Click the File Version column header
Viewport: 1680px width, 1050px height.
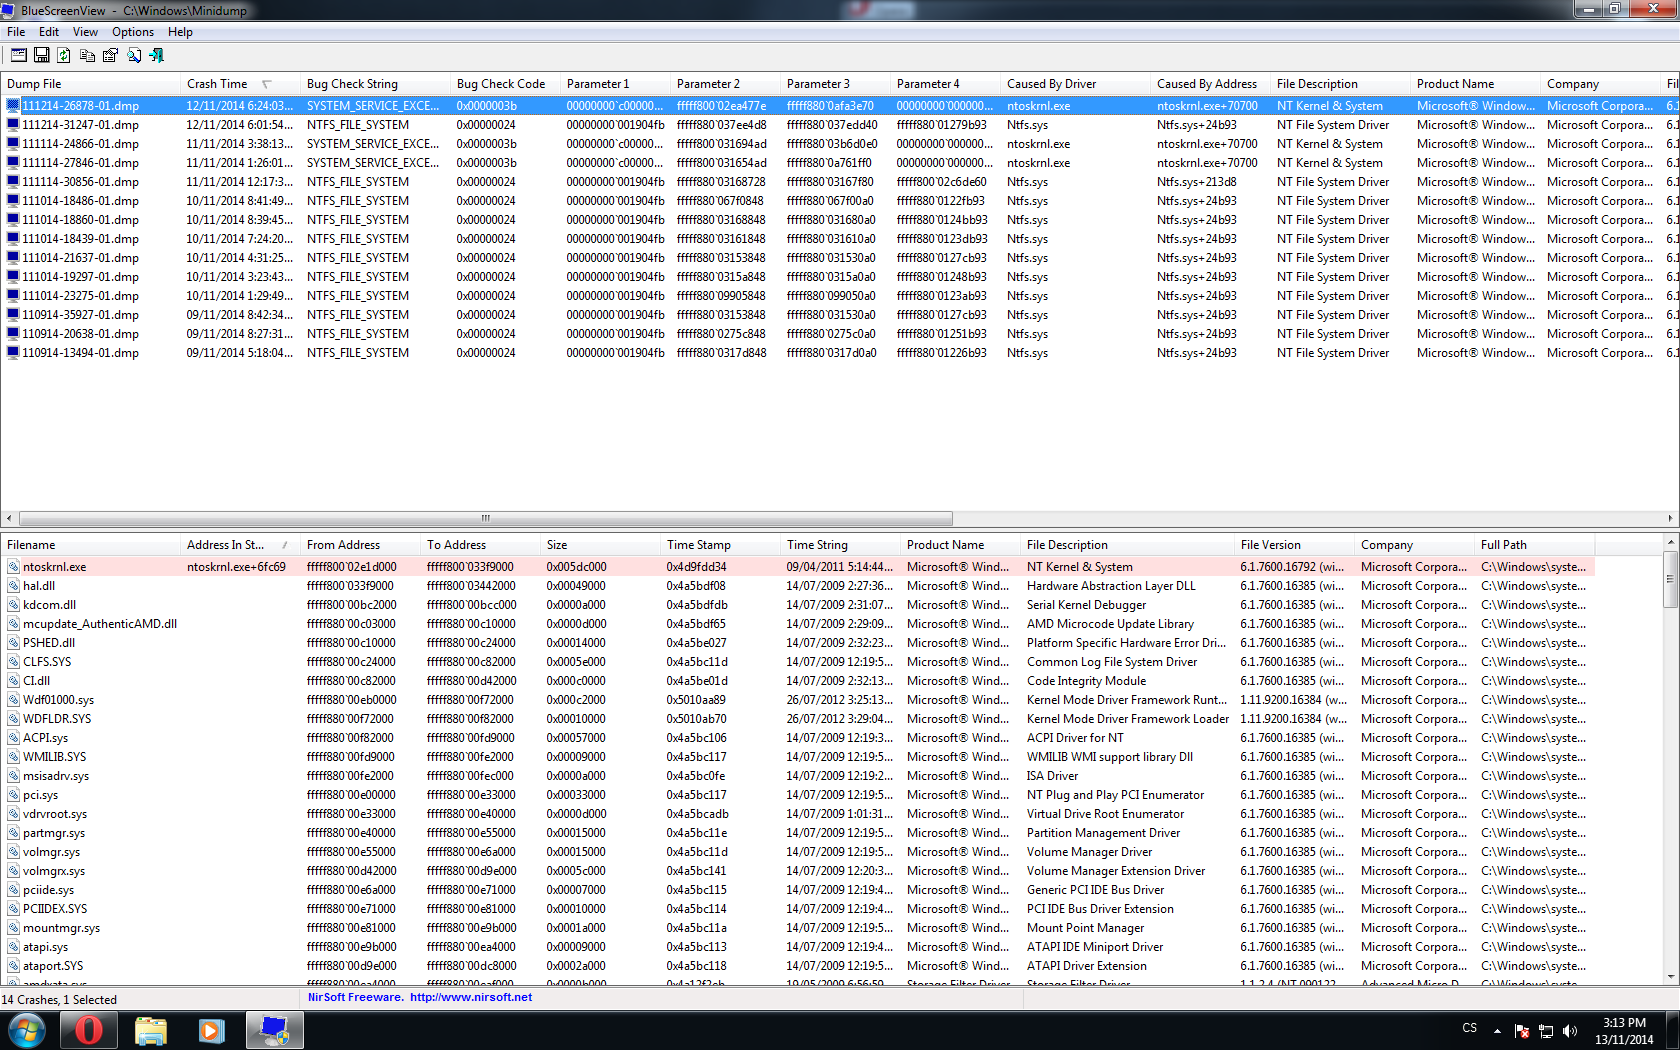(1295, 545)
